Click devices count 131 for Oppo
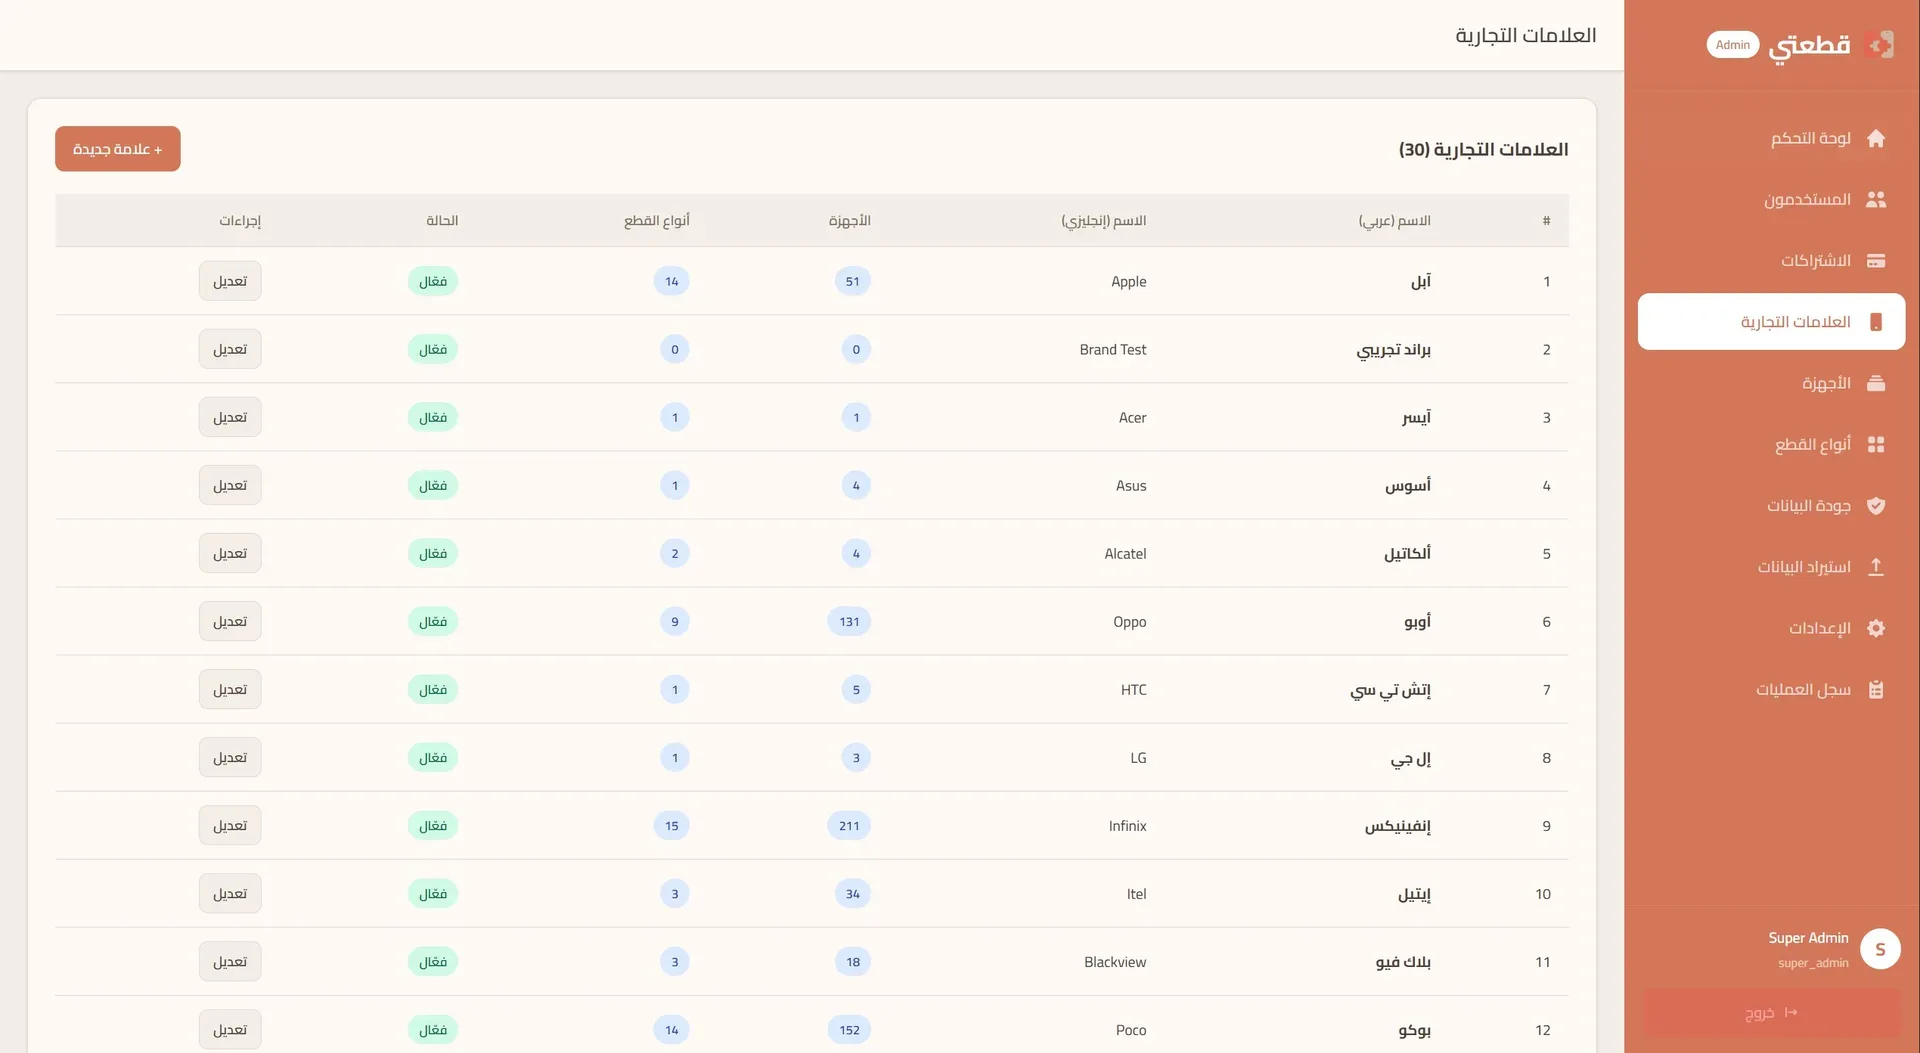The height and width of the screenshot is (1053, 1920). click(x=849, y=621)
